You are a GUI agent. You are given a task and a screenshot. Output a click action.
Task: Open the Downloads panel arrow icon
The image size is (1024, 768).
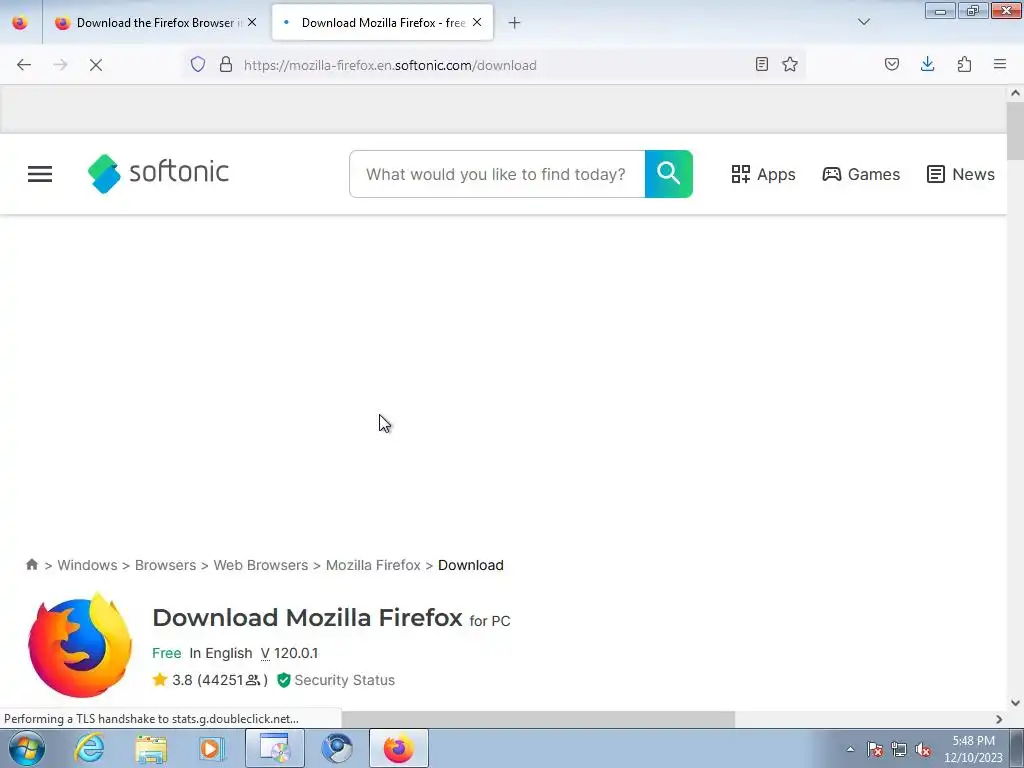(927, 64)
